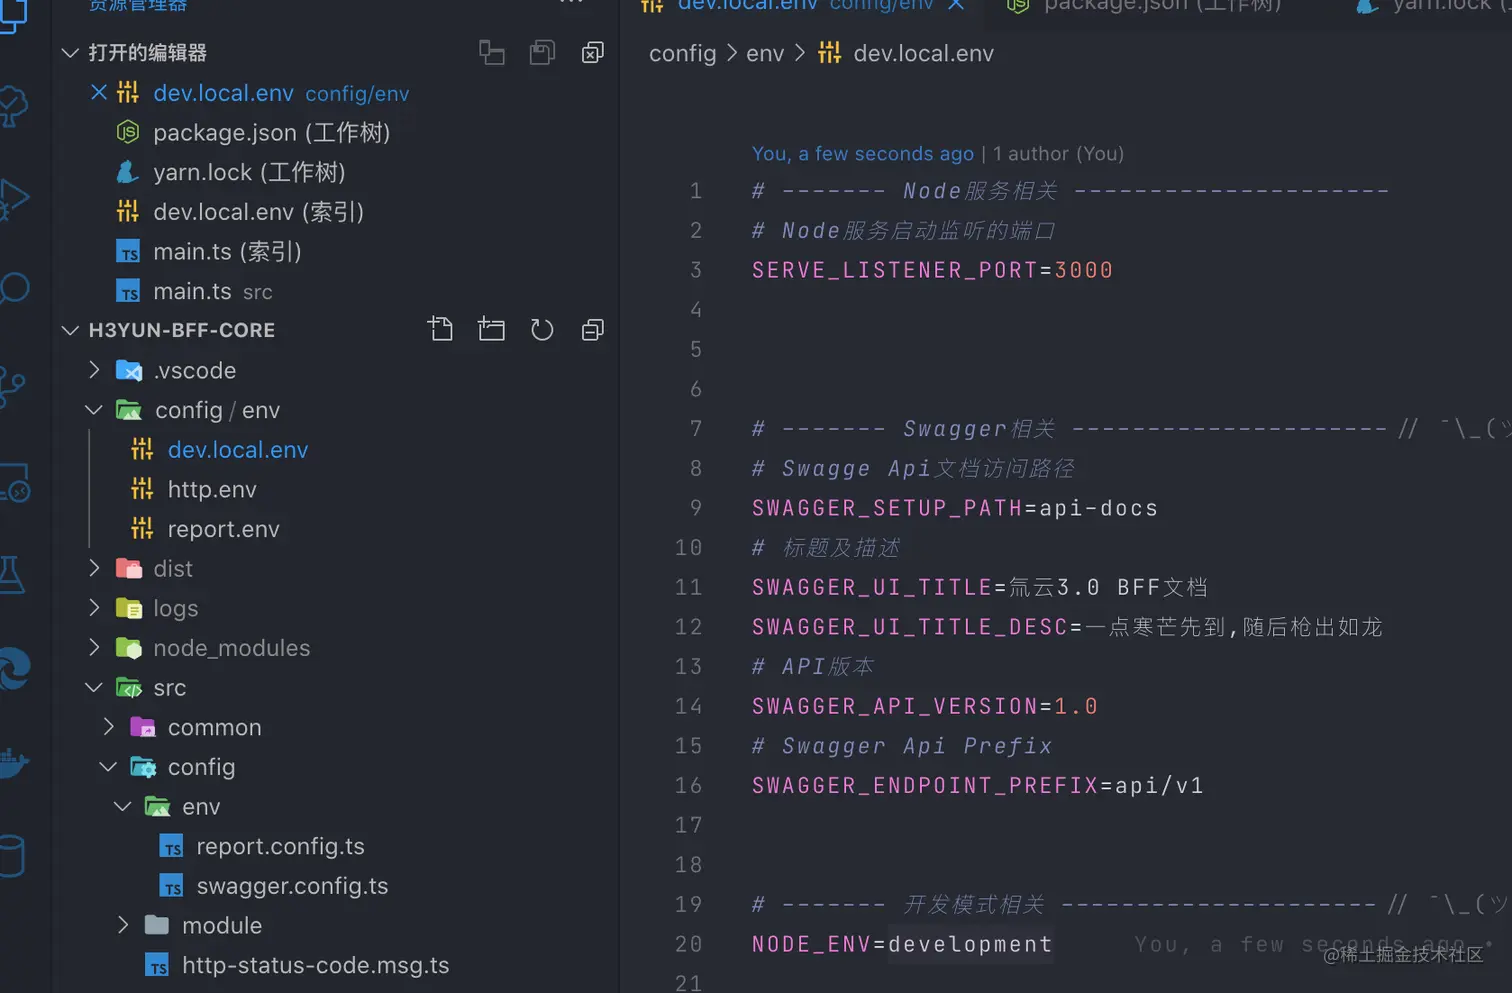Click the logs folder icon

tap(129, 608)
